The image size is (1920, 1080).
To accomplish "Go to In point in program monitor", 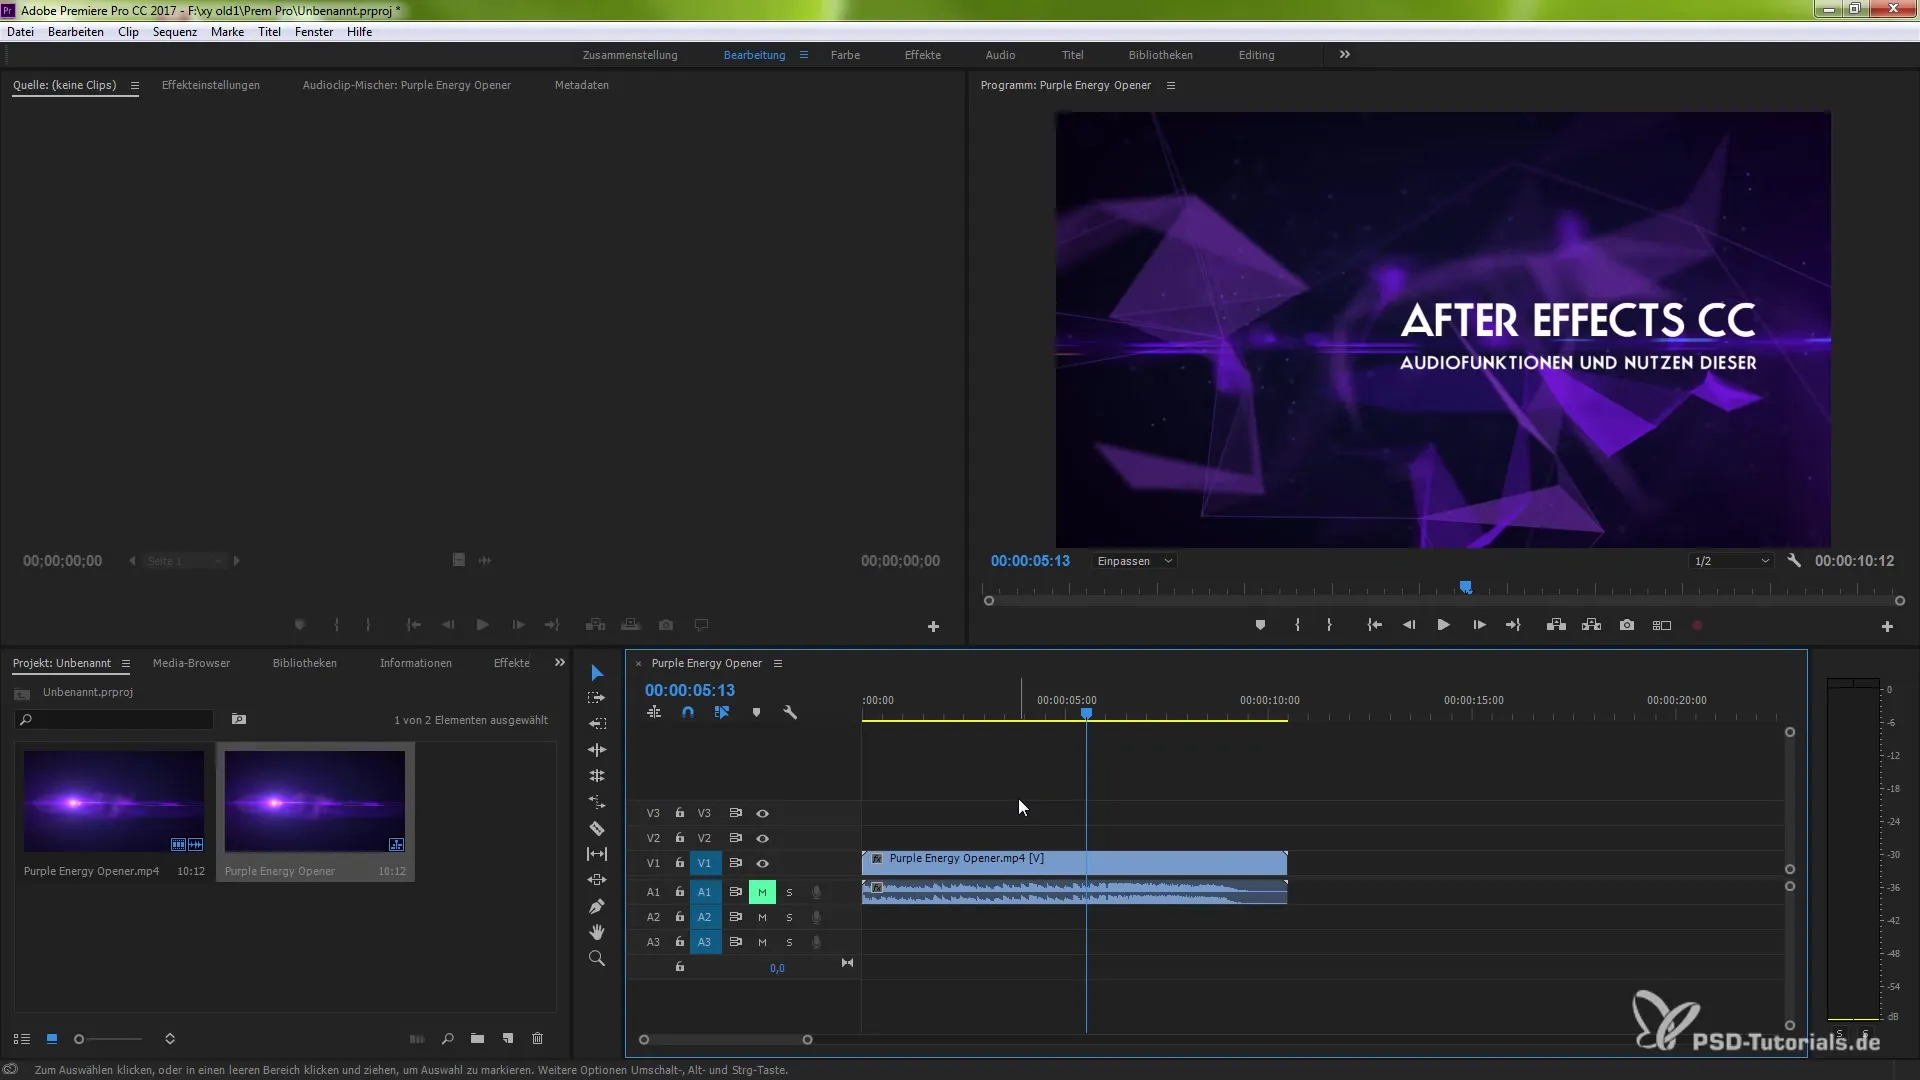I will 1374,625.
